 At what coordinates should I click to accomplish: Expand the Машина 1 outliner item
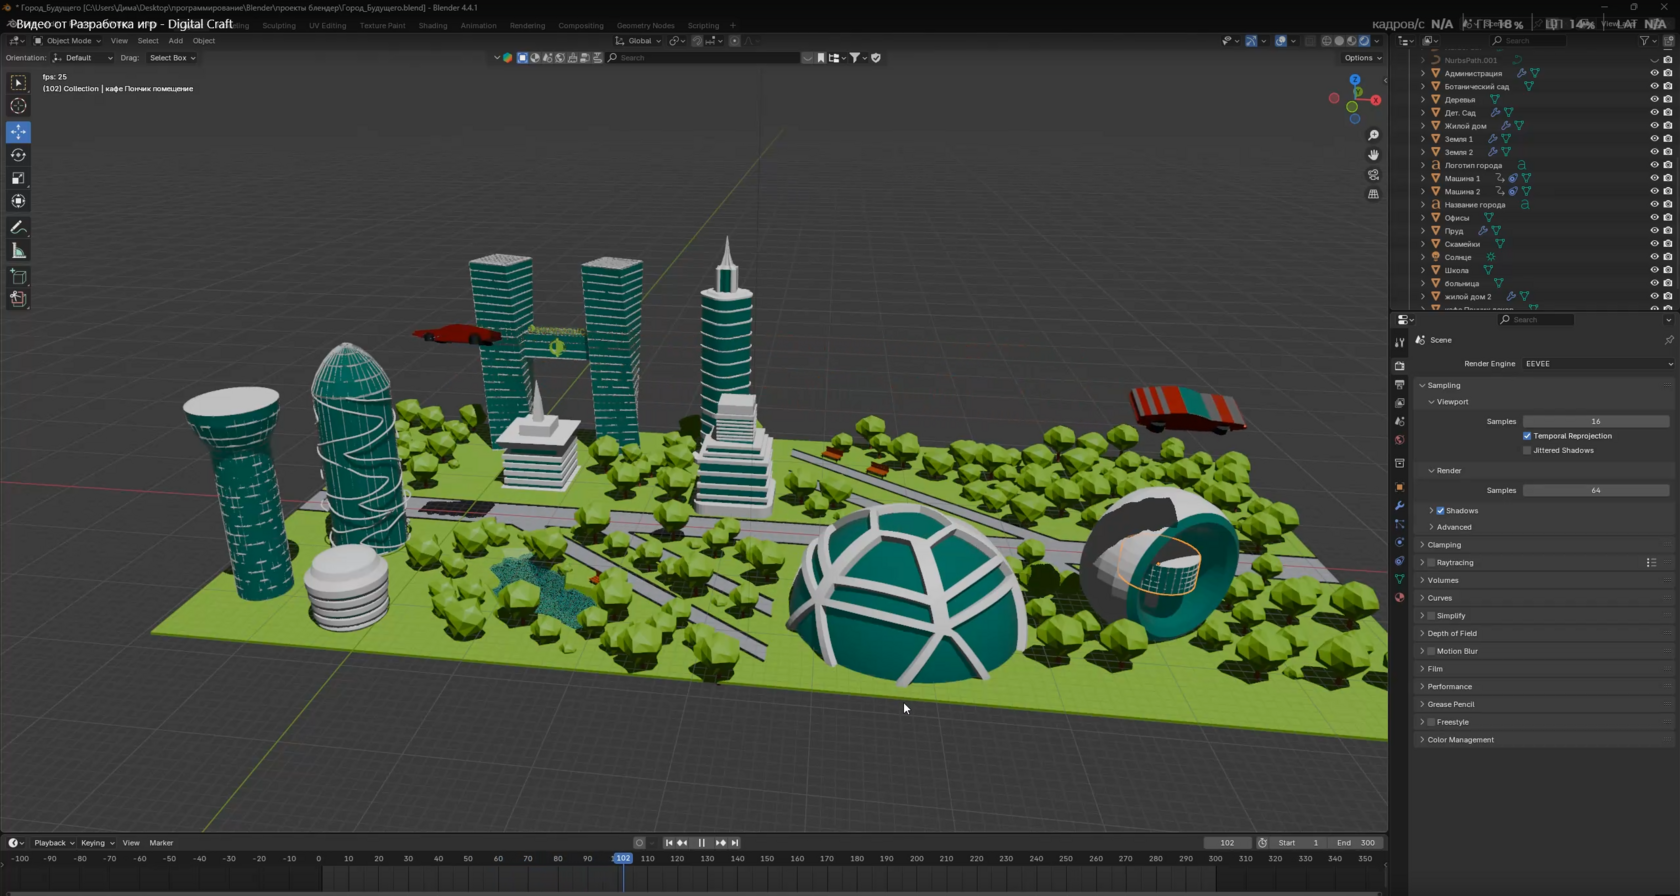point(1423,178)
